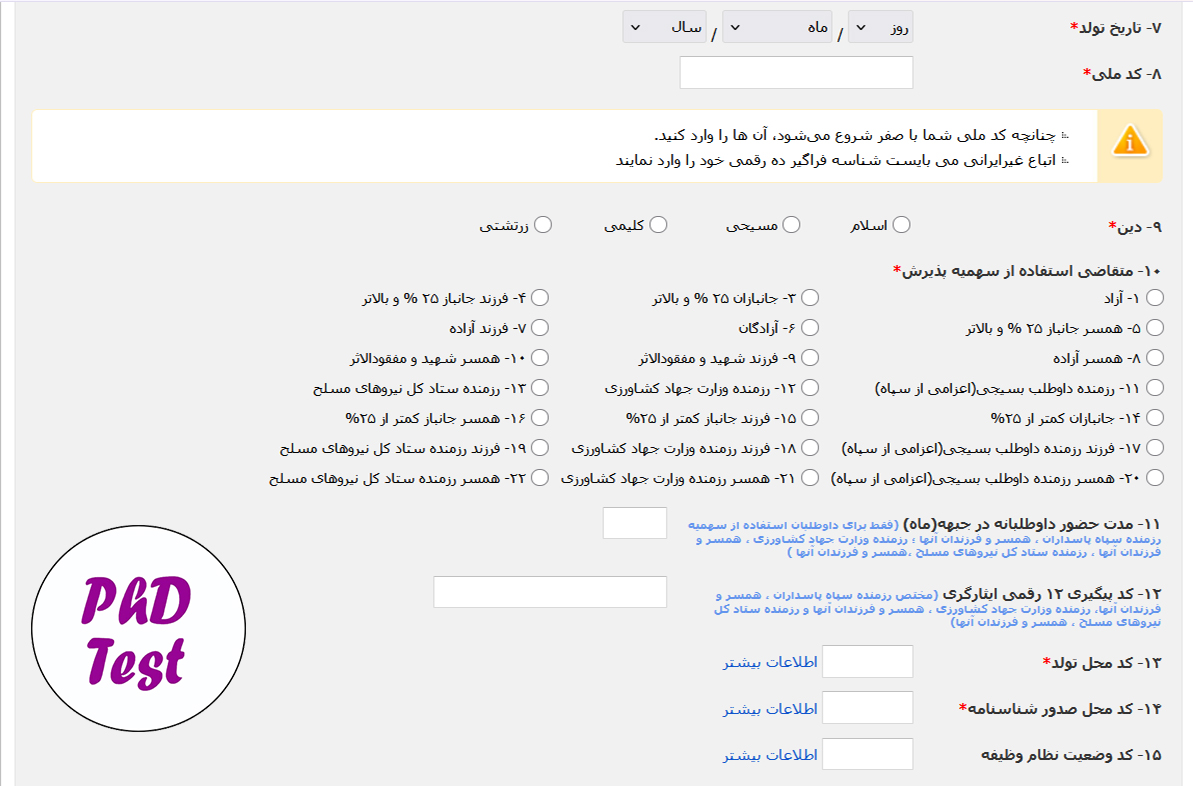Click the کد ملی input field

[x=796, y=73]
